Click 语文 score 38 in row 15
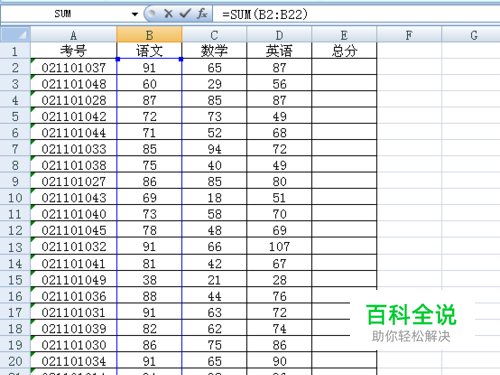 pos(149,280)
